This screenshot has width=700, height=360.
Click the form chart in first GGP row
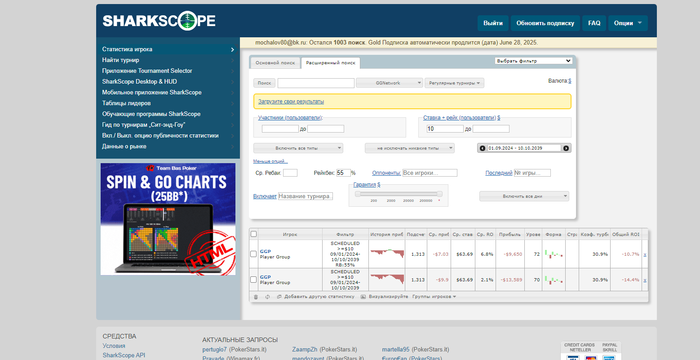[x=554, y=254]
